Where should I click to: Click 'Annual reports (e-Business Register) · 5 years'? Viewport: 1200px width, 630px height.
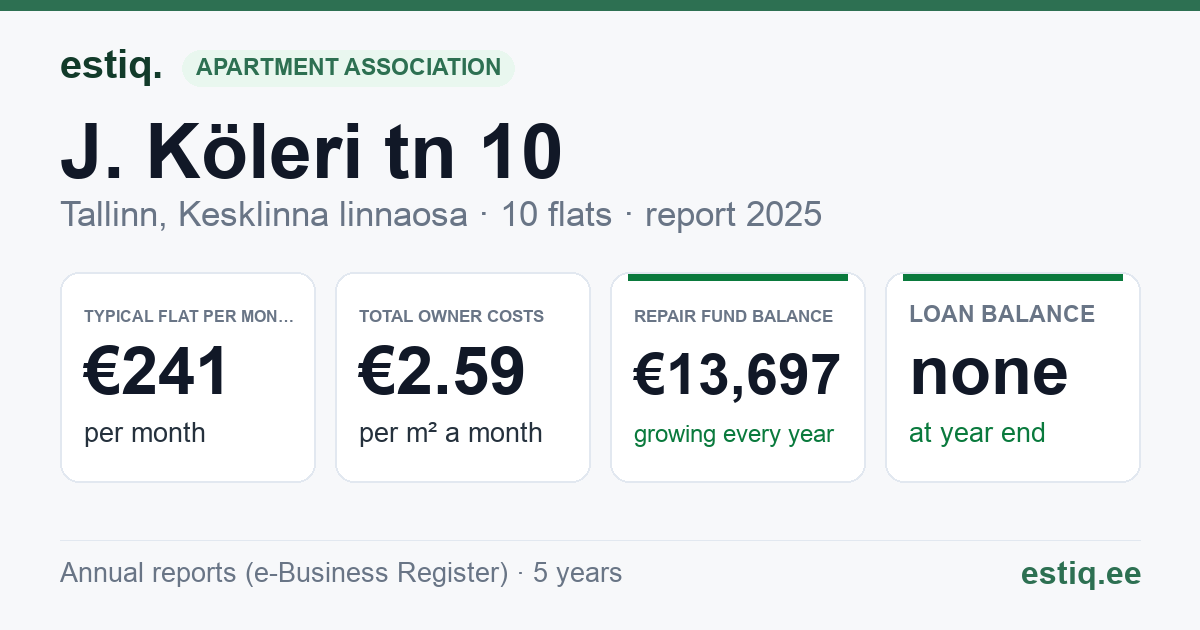341,573
